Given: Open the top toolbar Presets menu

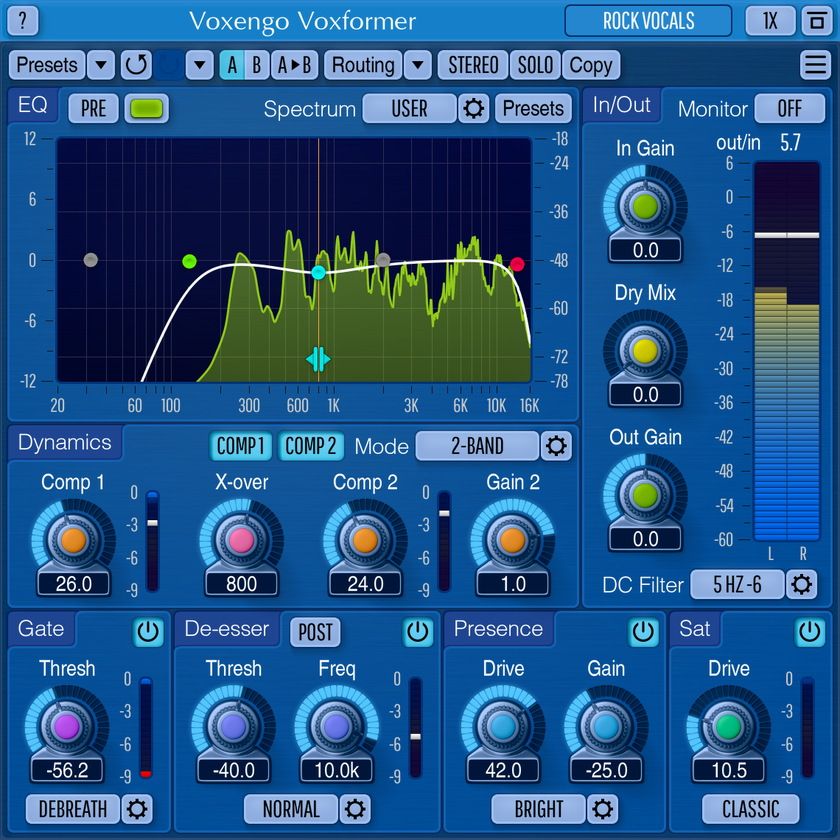Looking at the screenshot, I should pyautogui.click(x=47, y=65).
